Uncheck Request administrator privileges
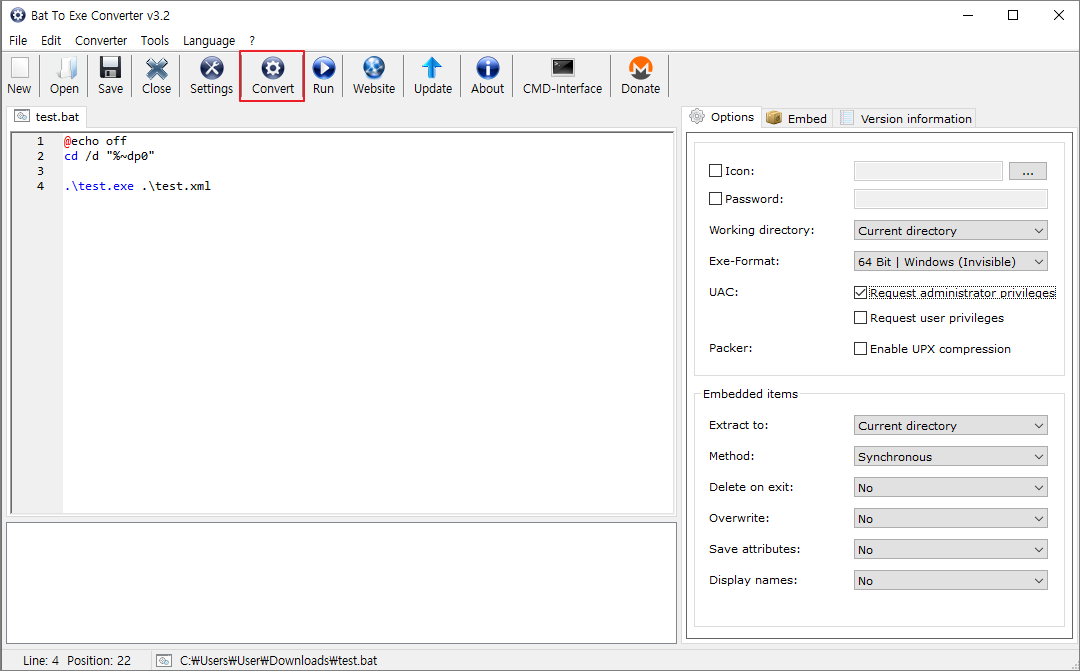This screenshot has width=1080, height=671. (x=860, y=293)
